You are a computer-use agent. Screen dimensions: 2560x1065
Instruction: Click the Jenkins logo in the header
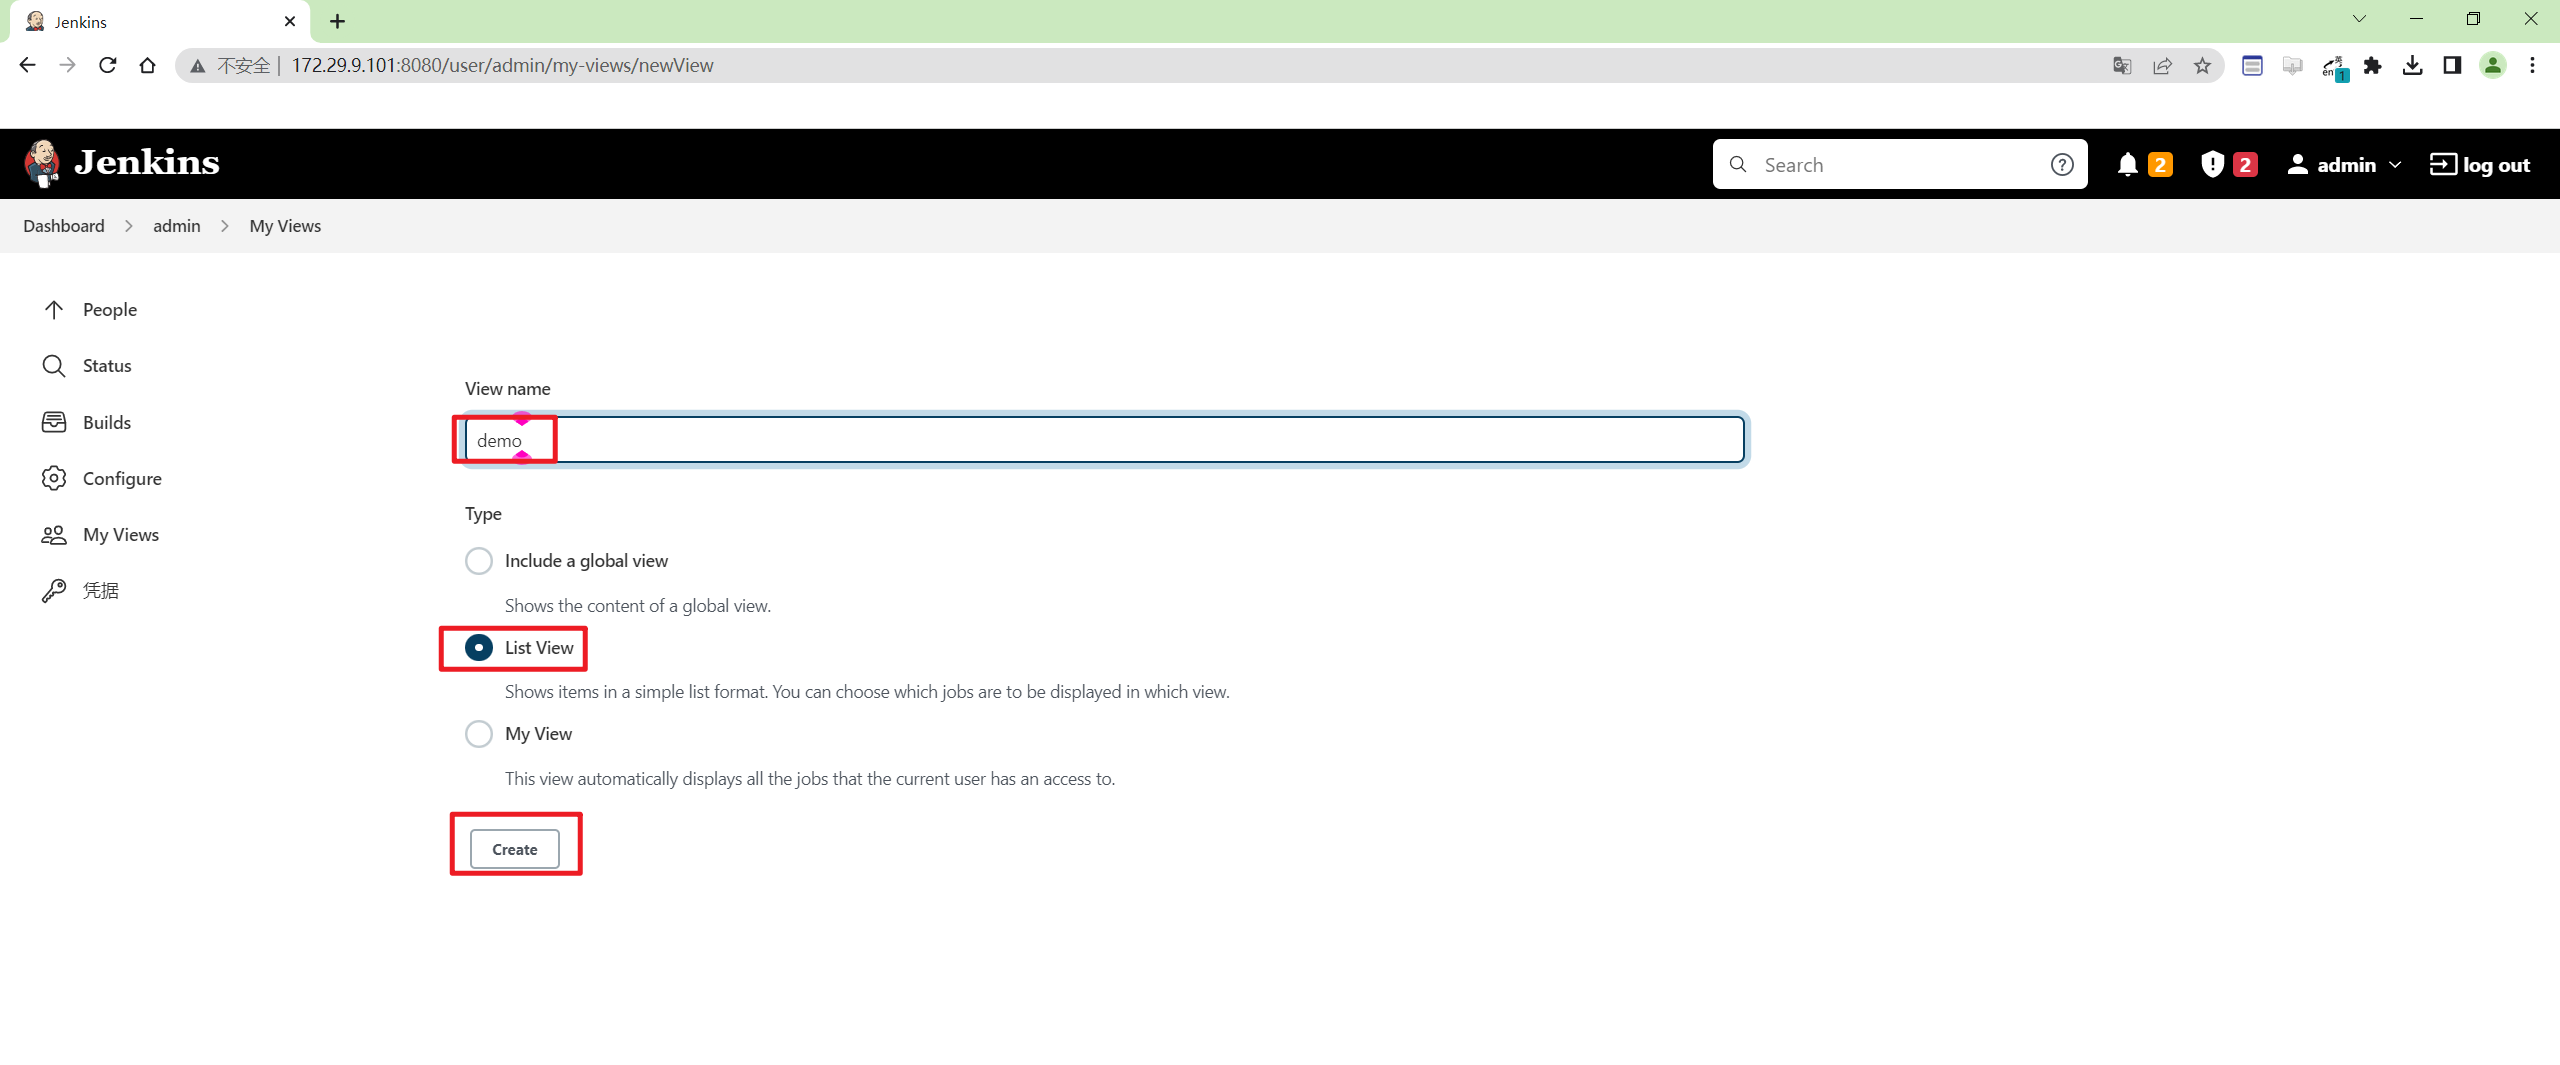[x=121, y=163]
